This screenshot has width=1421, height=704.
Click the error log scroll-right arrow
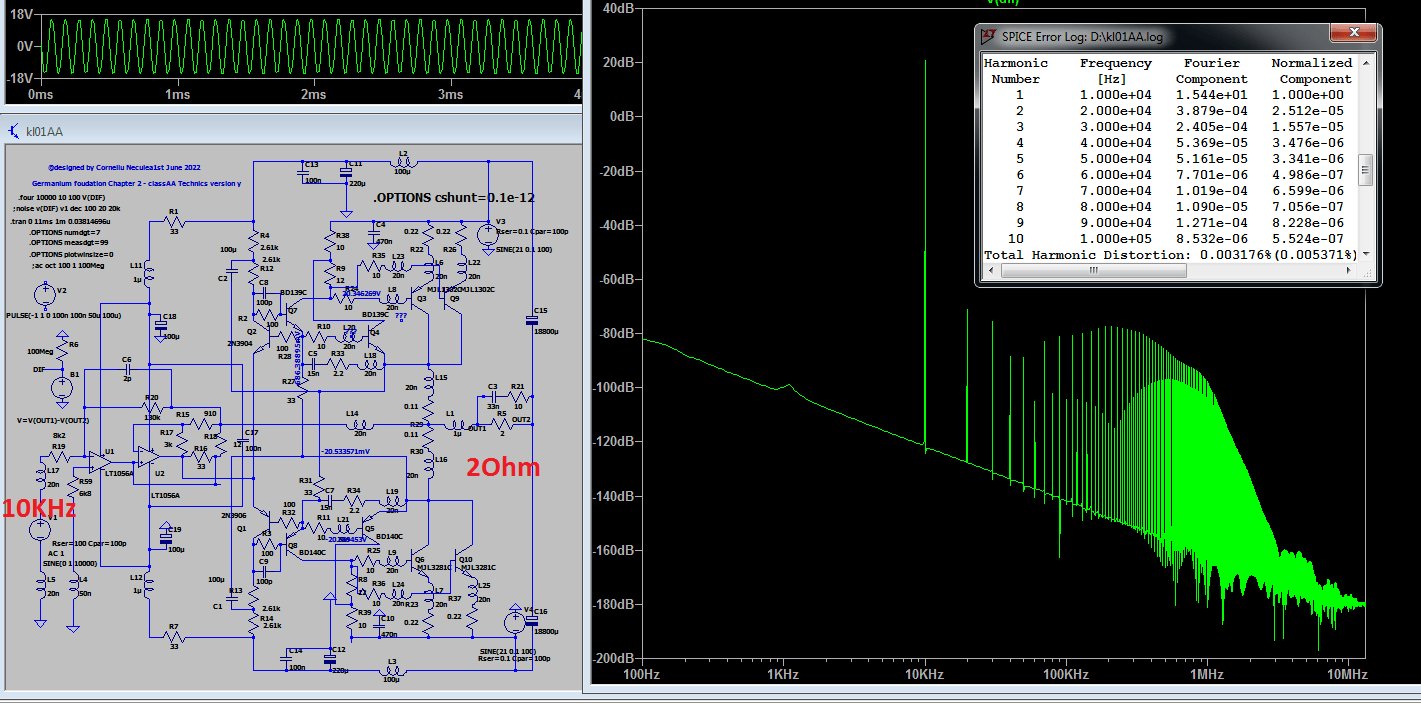1349,270
